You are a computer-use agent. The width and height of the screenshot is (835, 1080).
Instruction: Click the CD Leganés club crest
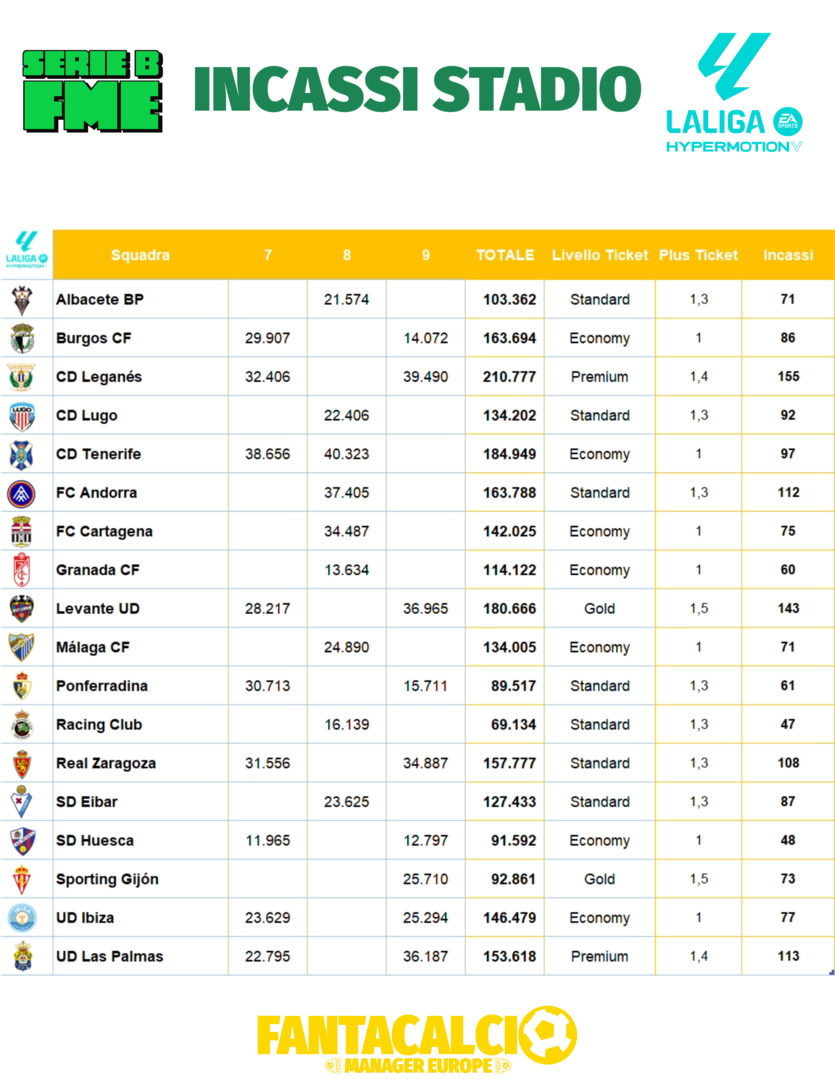(x=22, y=377)
